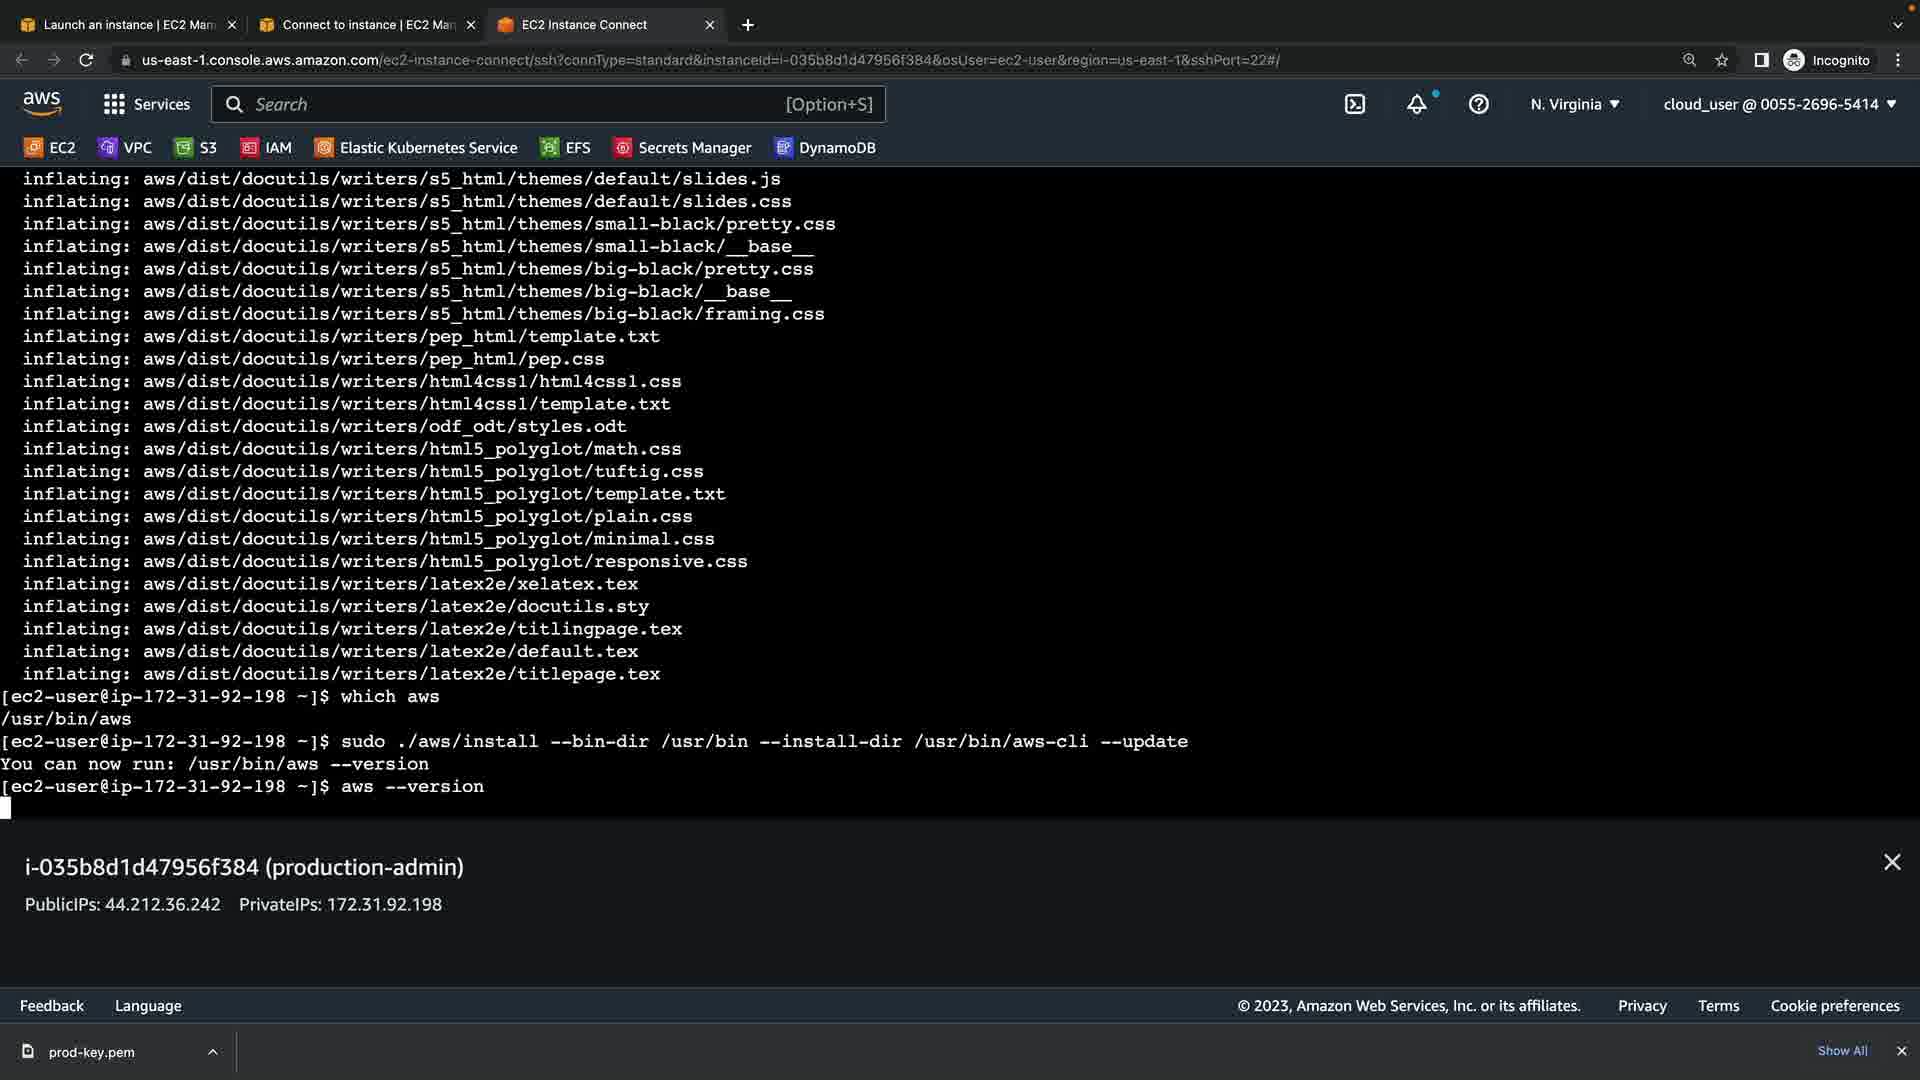Click the AWS logo home icon

coord(42,104)
